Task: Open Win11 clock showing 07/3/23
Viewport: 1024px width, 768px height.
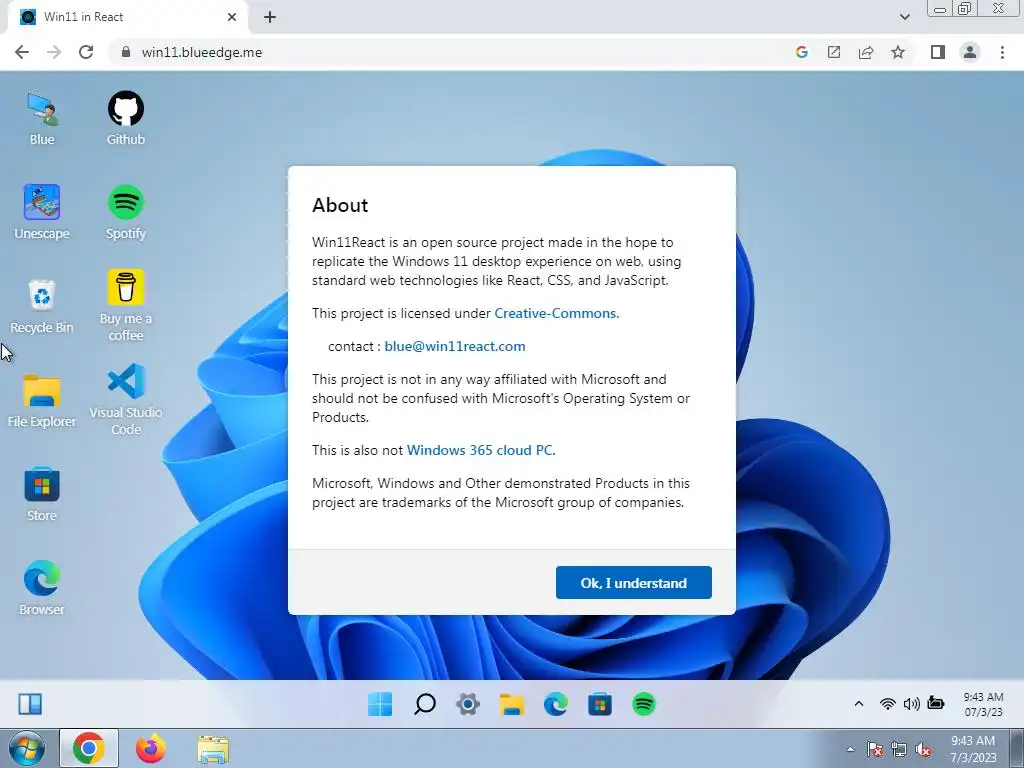Action: tap(984, 704)
